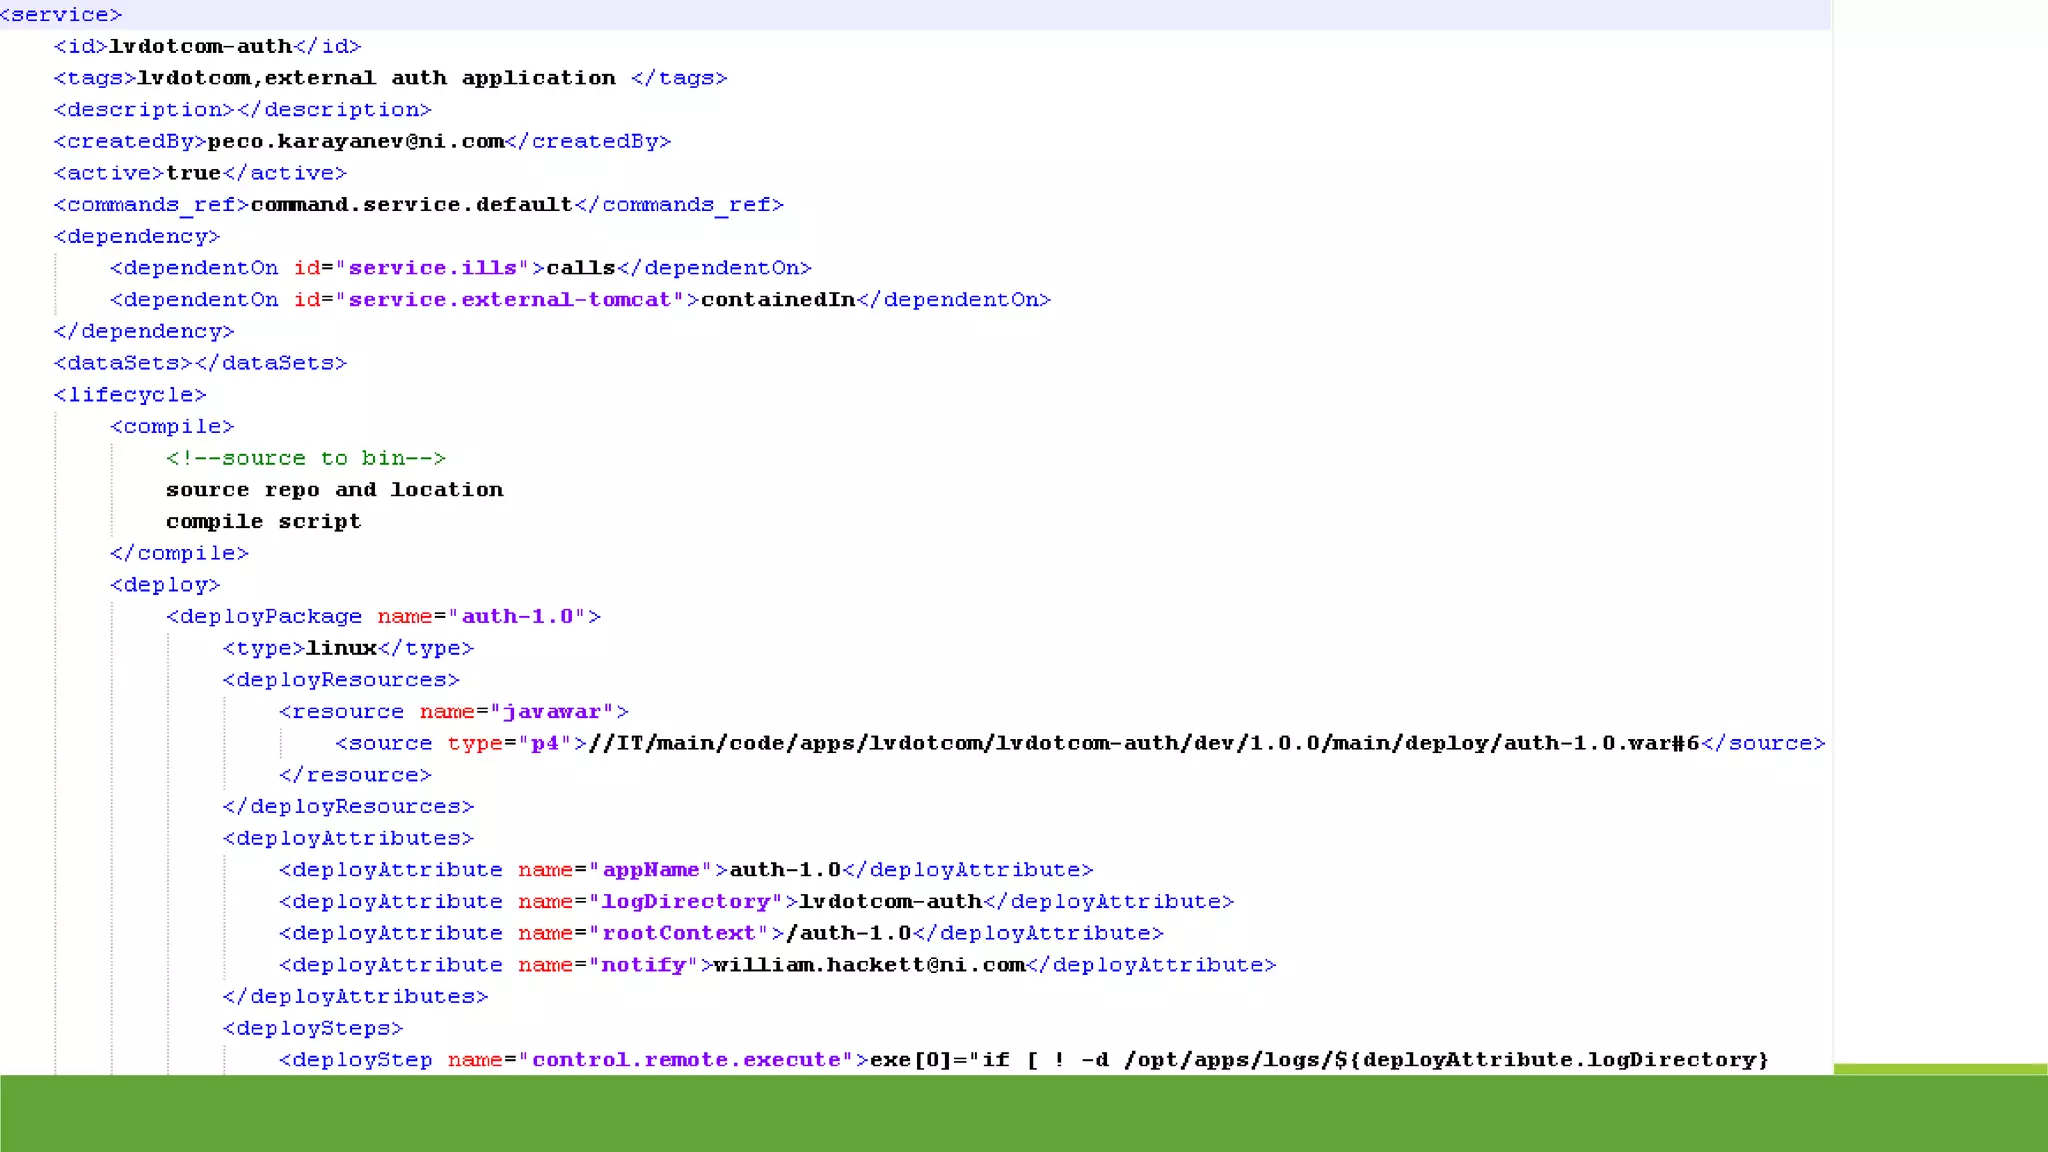Click the command.service.default value
Screen dimensions: 2048x1152
(411, 204)
